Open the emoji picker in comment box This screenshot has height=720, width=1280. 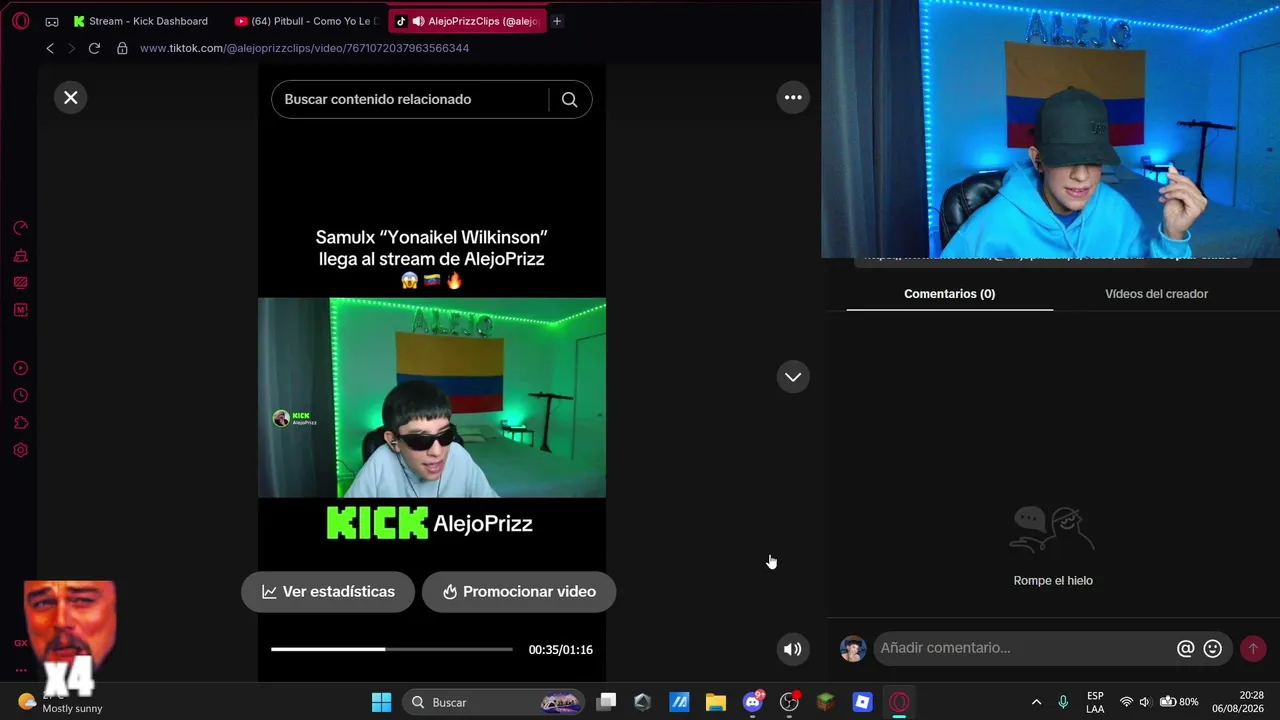(1213, 648)
